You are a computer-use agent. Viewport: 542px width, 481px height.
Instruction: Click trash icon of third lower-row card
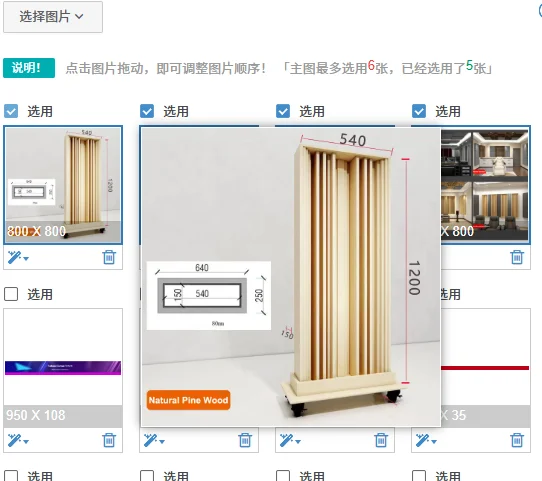pyautogui.click(x=381, y=440)
